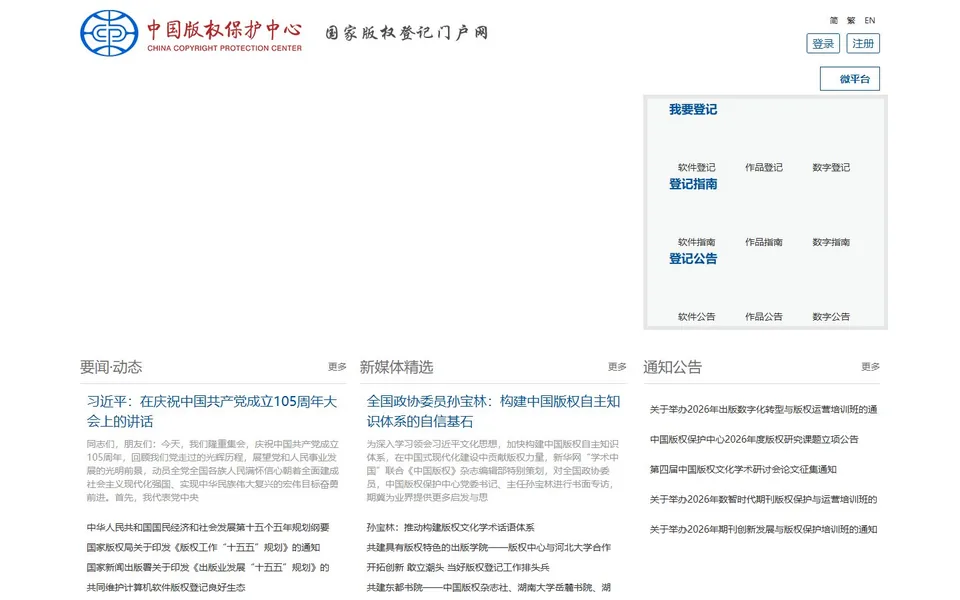The width and height of the screenshot is (960, 600).
Task: Click the 登记指南 section heading
Action: 693,184
